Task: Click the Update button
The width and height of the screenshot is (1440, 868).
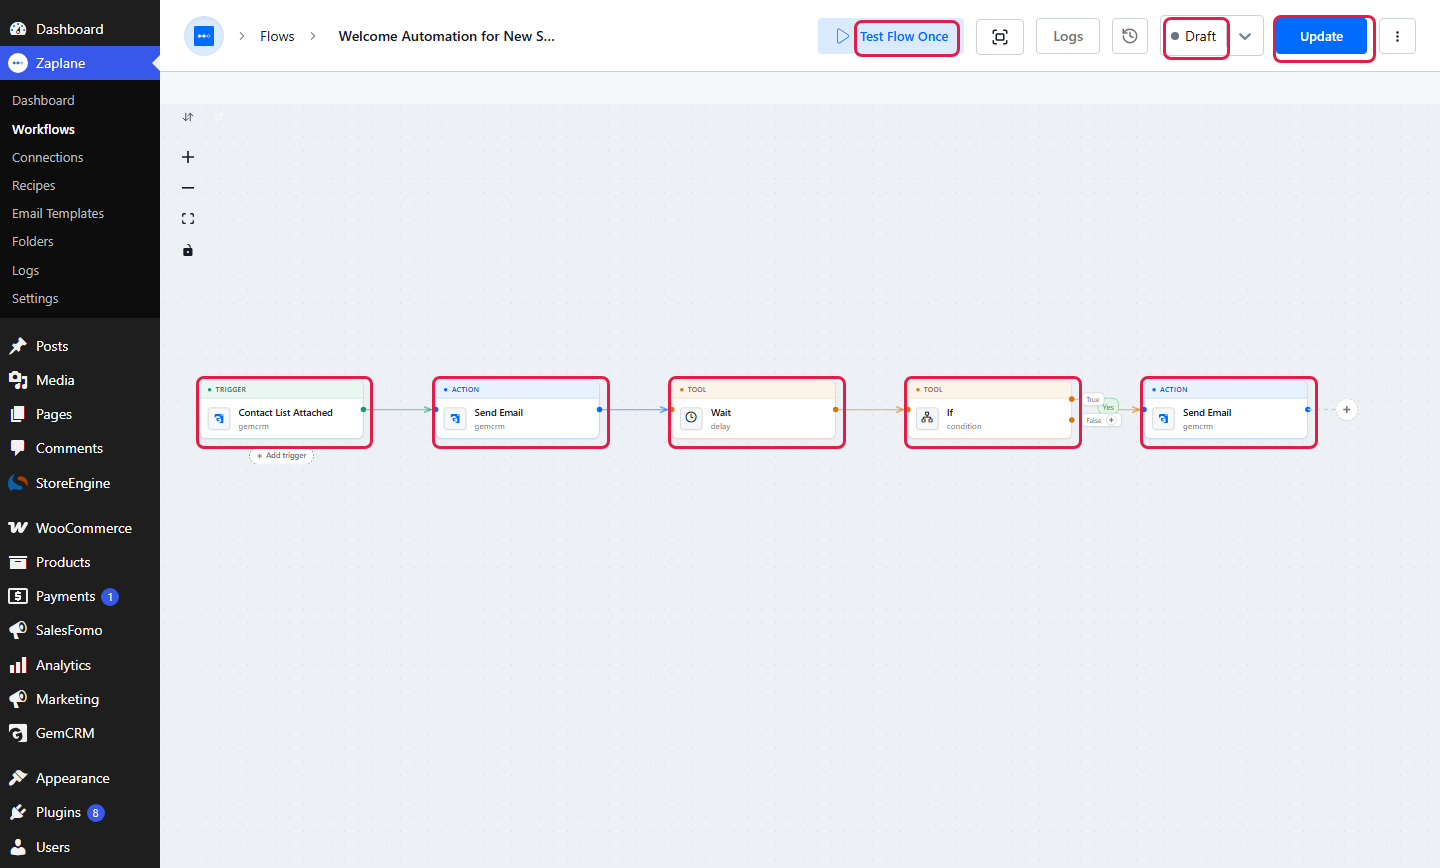Action: tap(1321, 36)
